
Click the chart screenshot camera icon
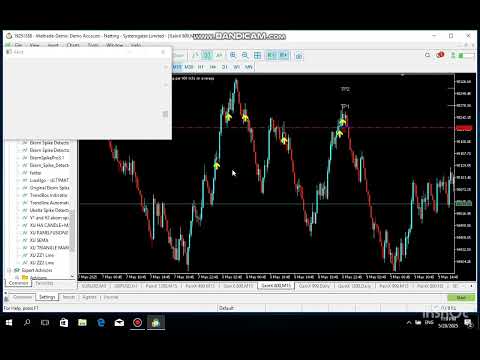[x=299, y=56]
